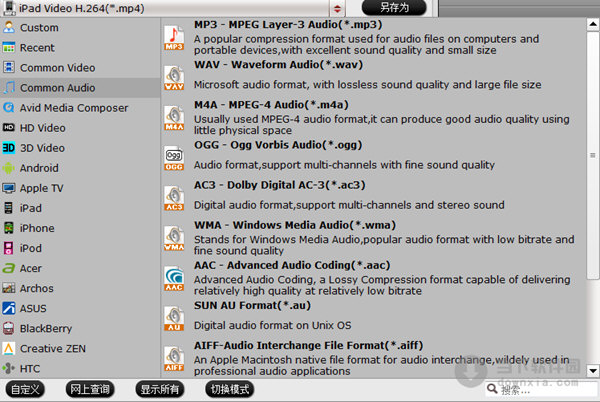This screenshot has height=402, width=600.
Task: Click the AIFF format icon
Action: pos(174,359)
